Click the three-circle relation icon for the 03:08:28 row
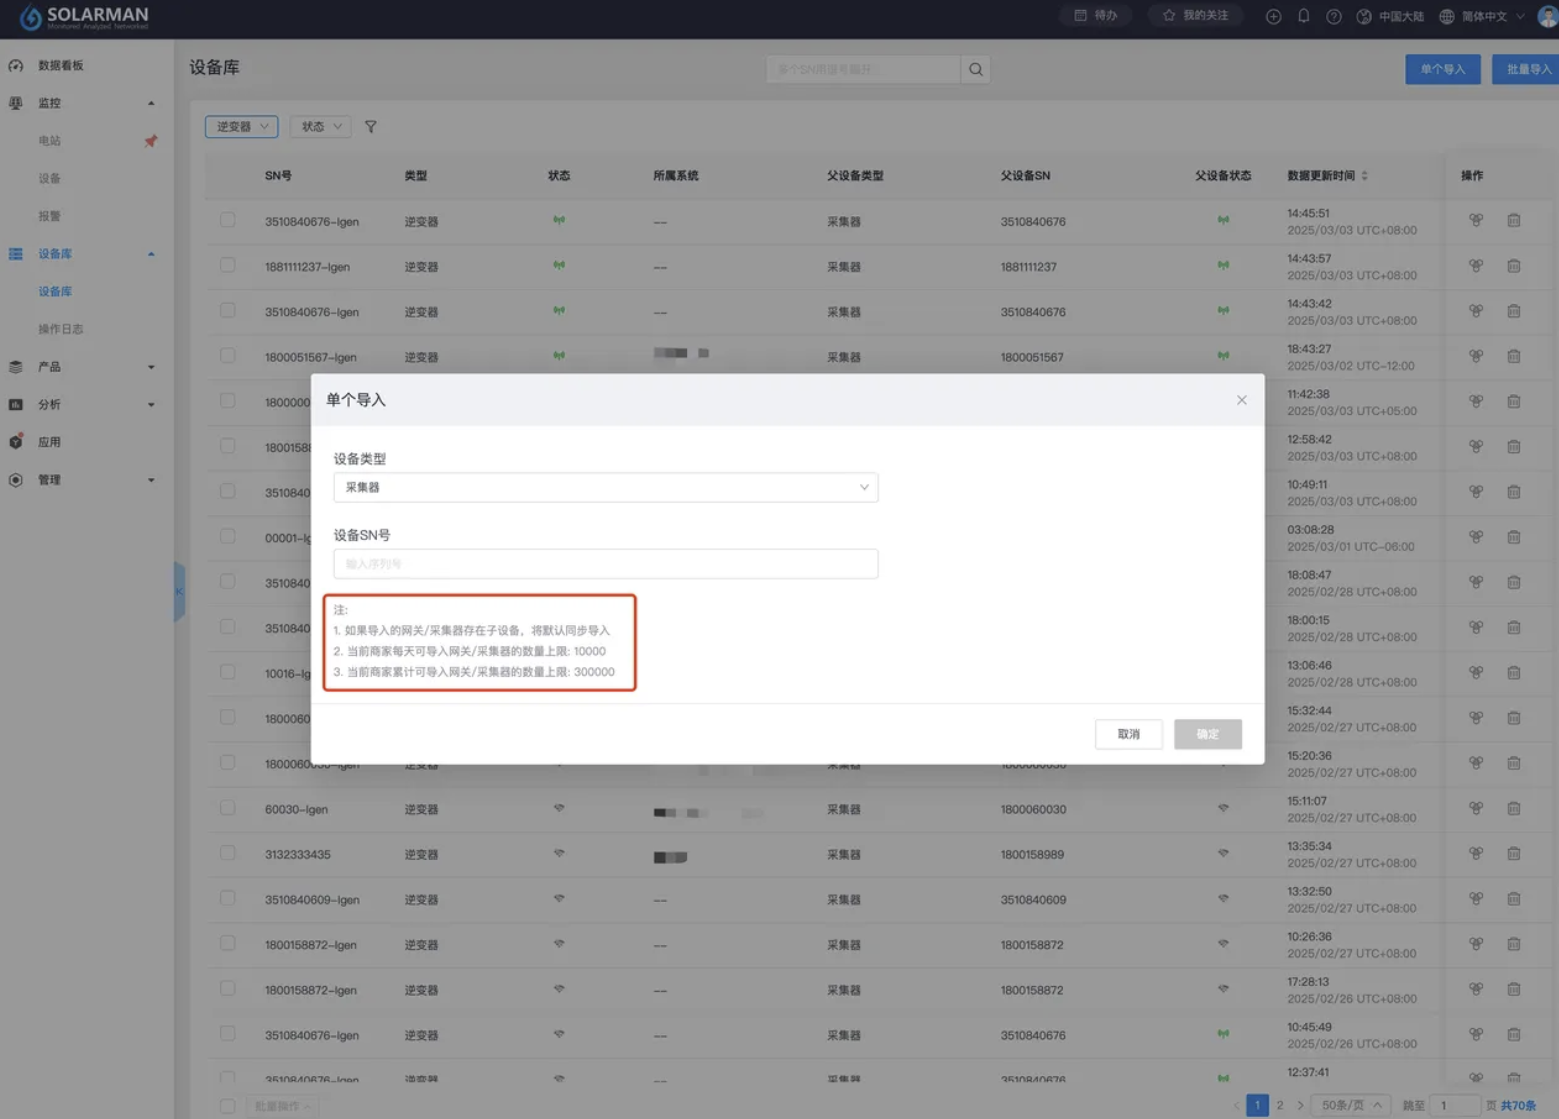This screenshot has width=1559, height=1119. click(x=1476, y=537)
